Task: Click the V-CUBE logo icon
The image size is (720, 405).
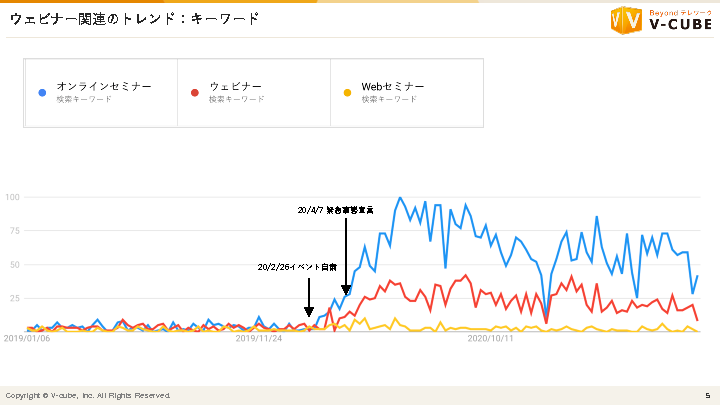Action: (x=625, y=19)
